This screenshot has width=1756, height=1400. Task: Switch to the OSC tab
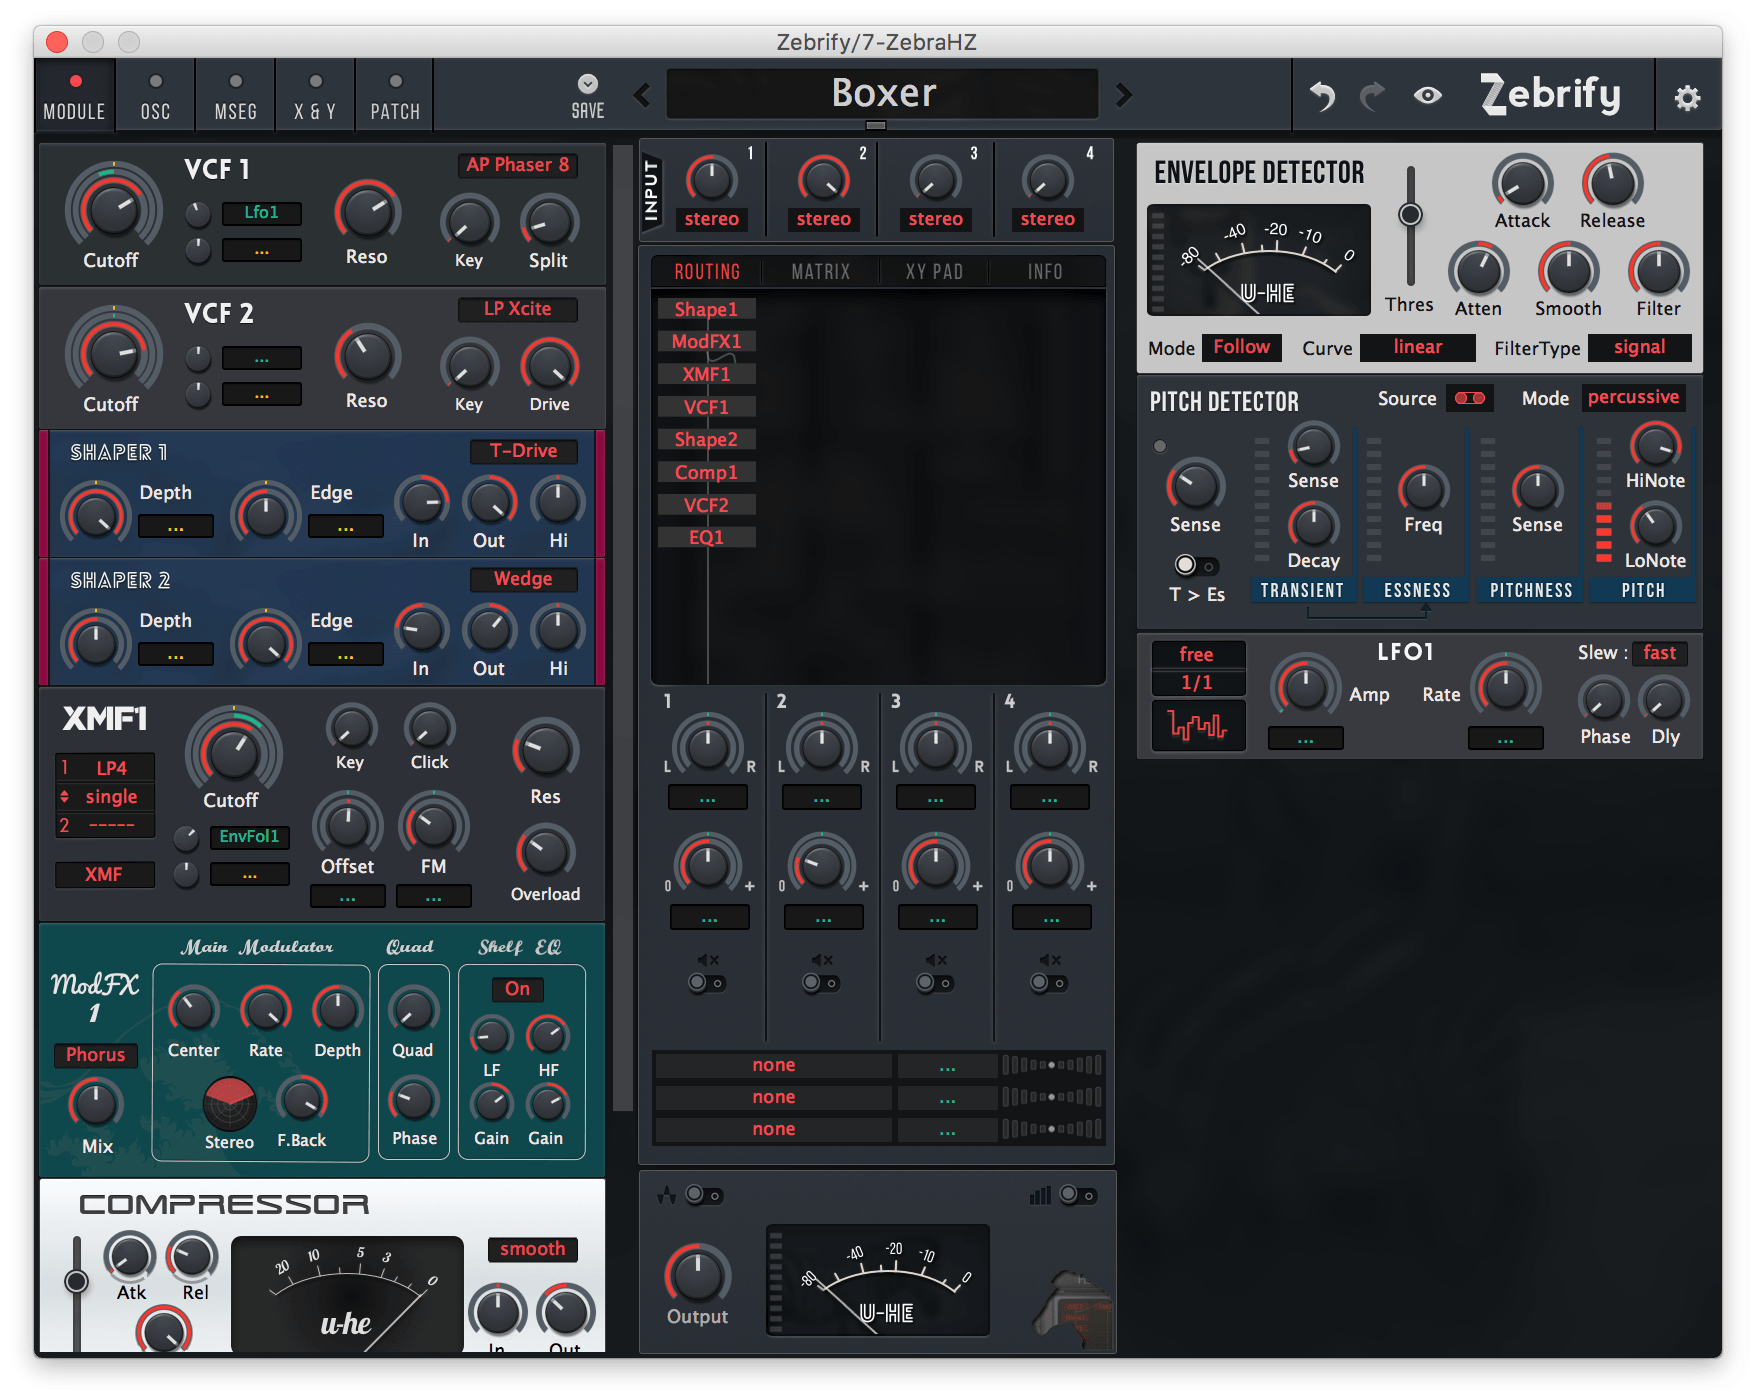155,96
